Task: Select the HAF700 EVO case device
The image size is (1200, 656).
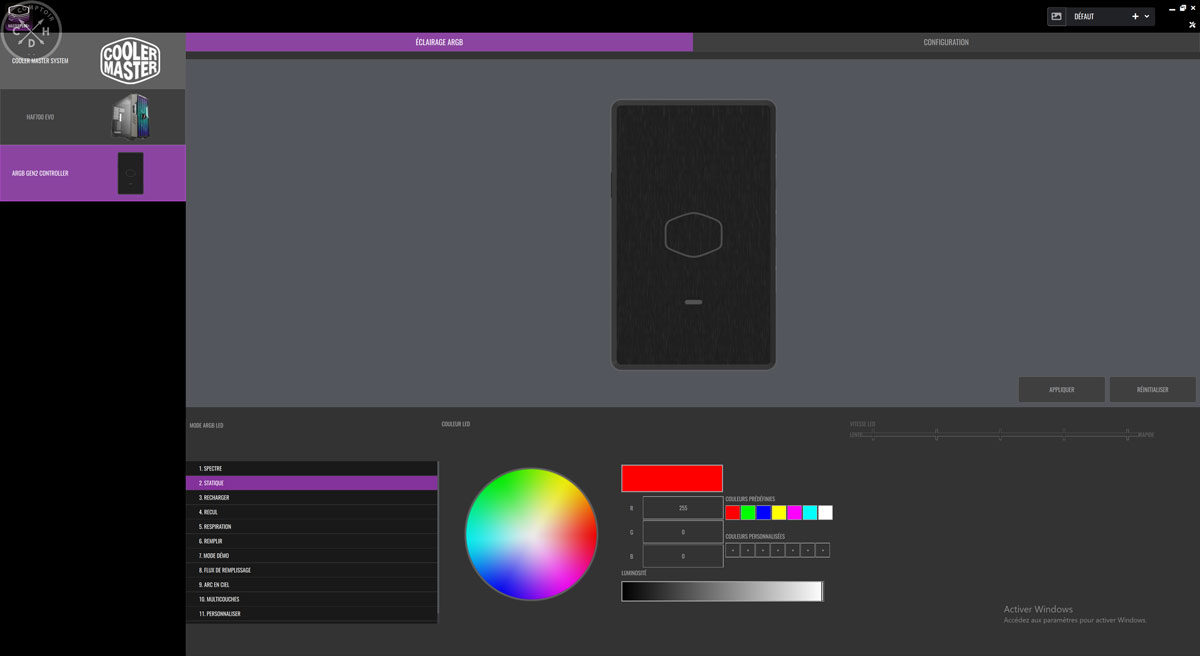Action: coord(92,117)
